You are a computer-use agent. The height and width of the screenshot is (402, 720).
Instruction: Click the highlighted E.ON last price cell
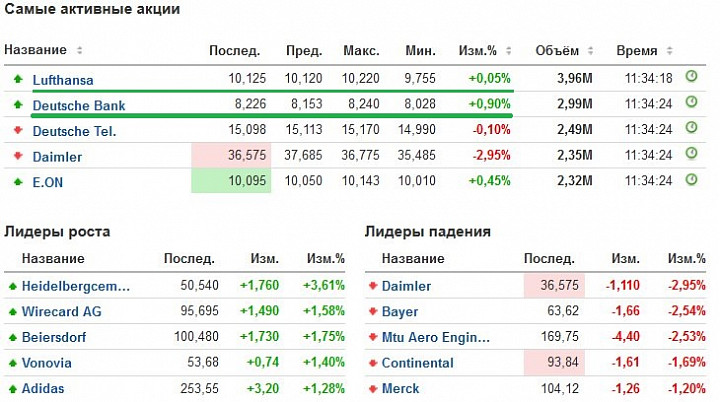point(231,180)
